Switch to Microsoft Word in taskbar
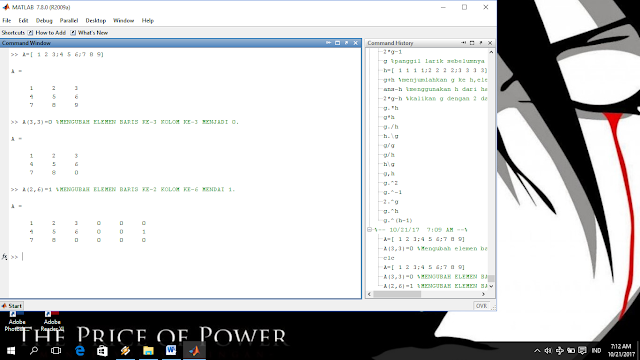640x360 pixels. (x=171, y=351)
